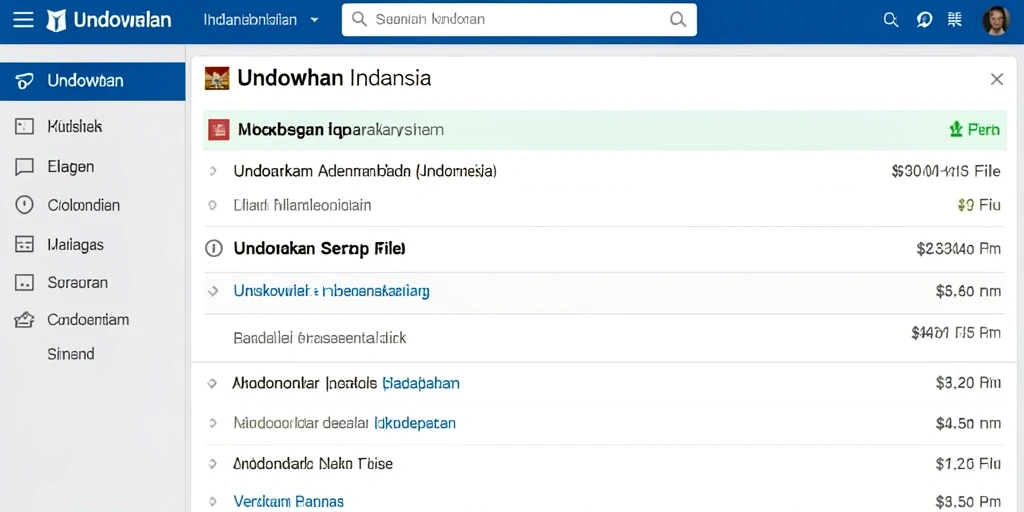Image resolution: width=1024 pixels, height=512 pixels.
Task: Click the Undowban sidebar icon
Action: tap(24, 82)
